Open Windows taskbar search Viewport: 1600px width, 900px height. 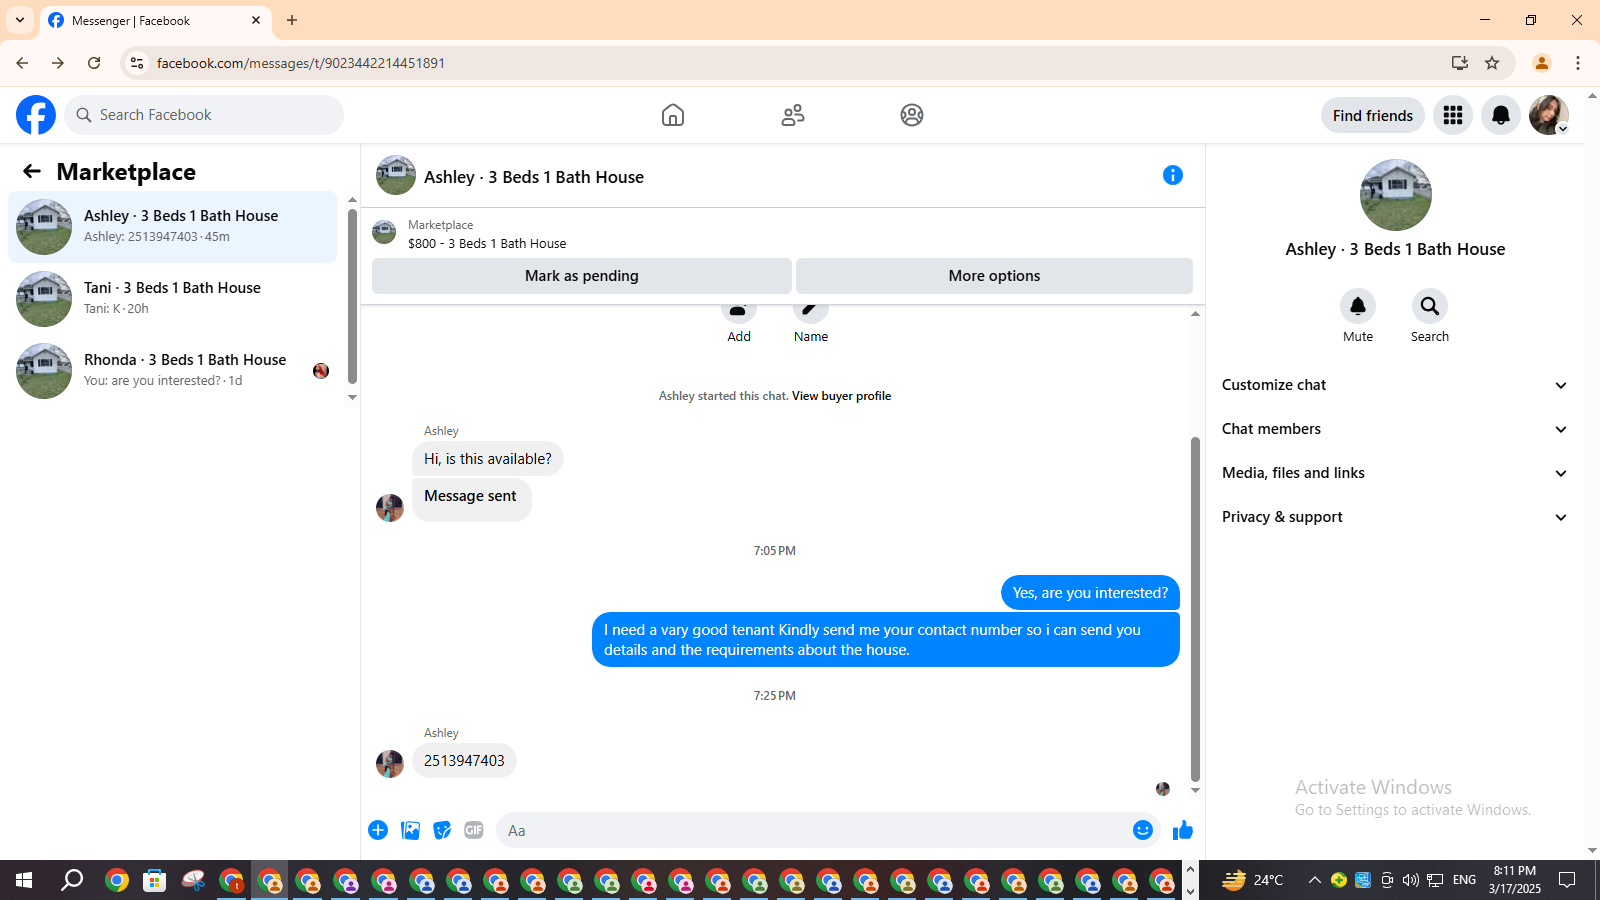[72, 880]
